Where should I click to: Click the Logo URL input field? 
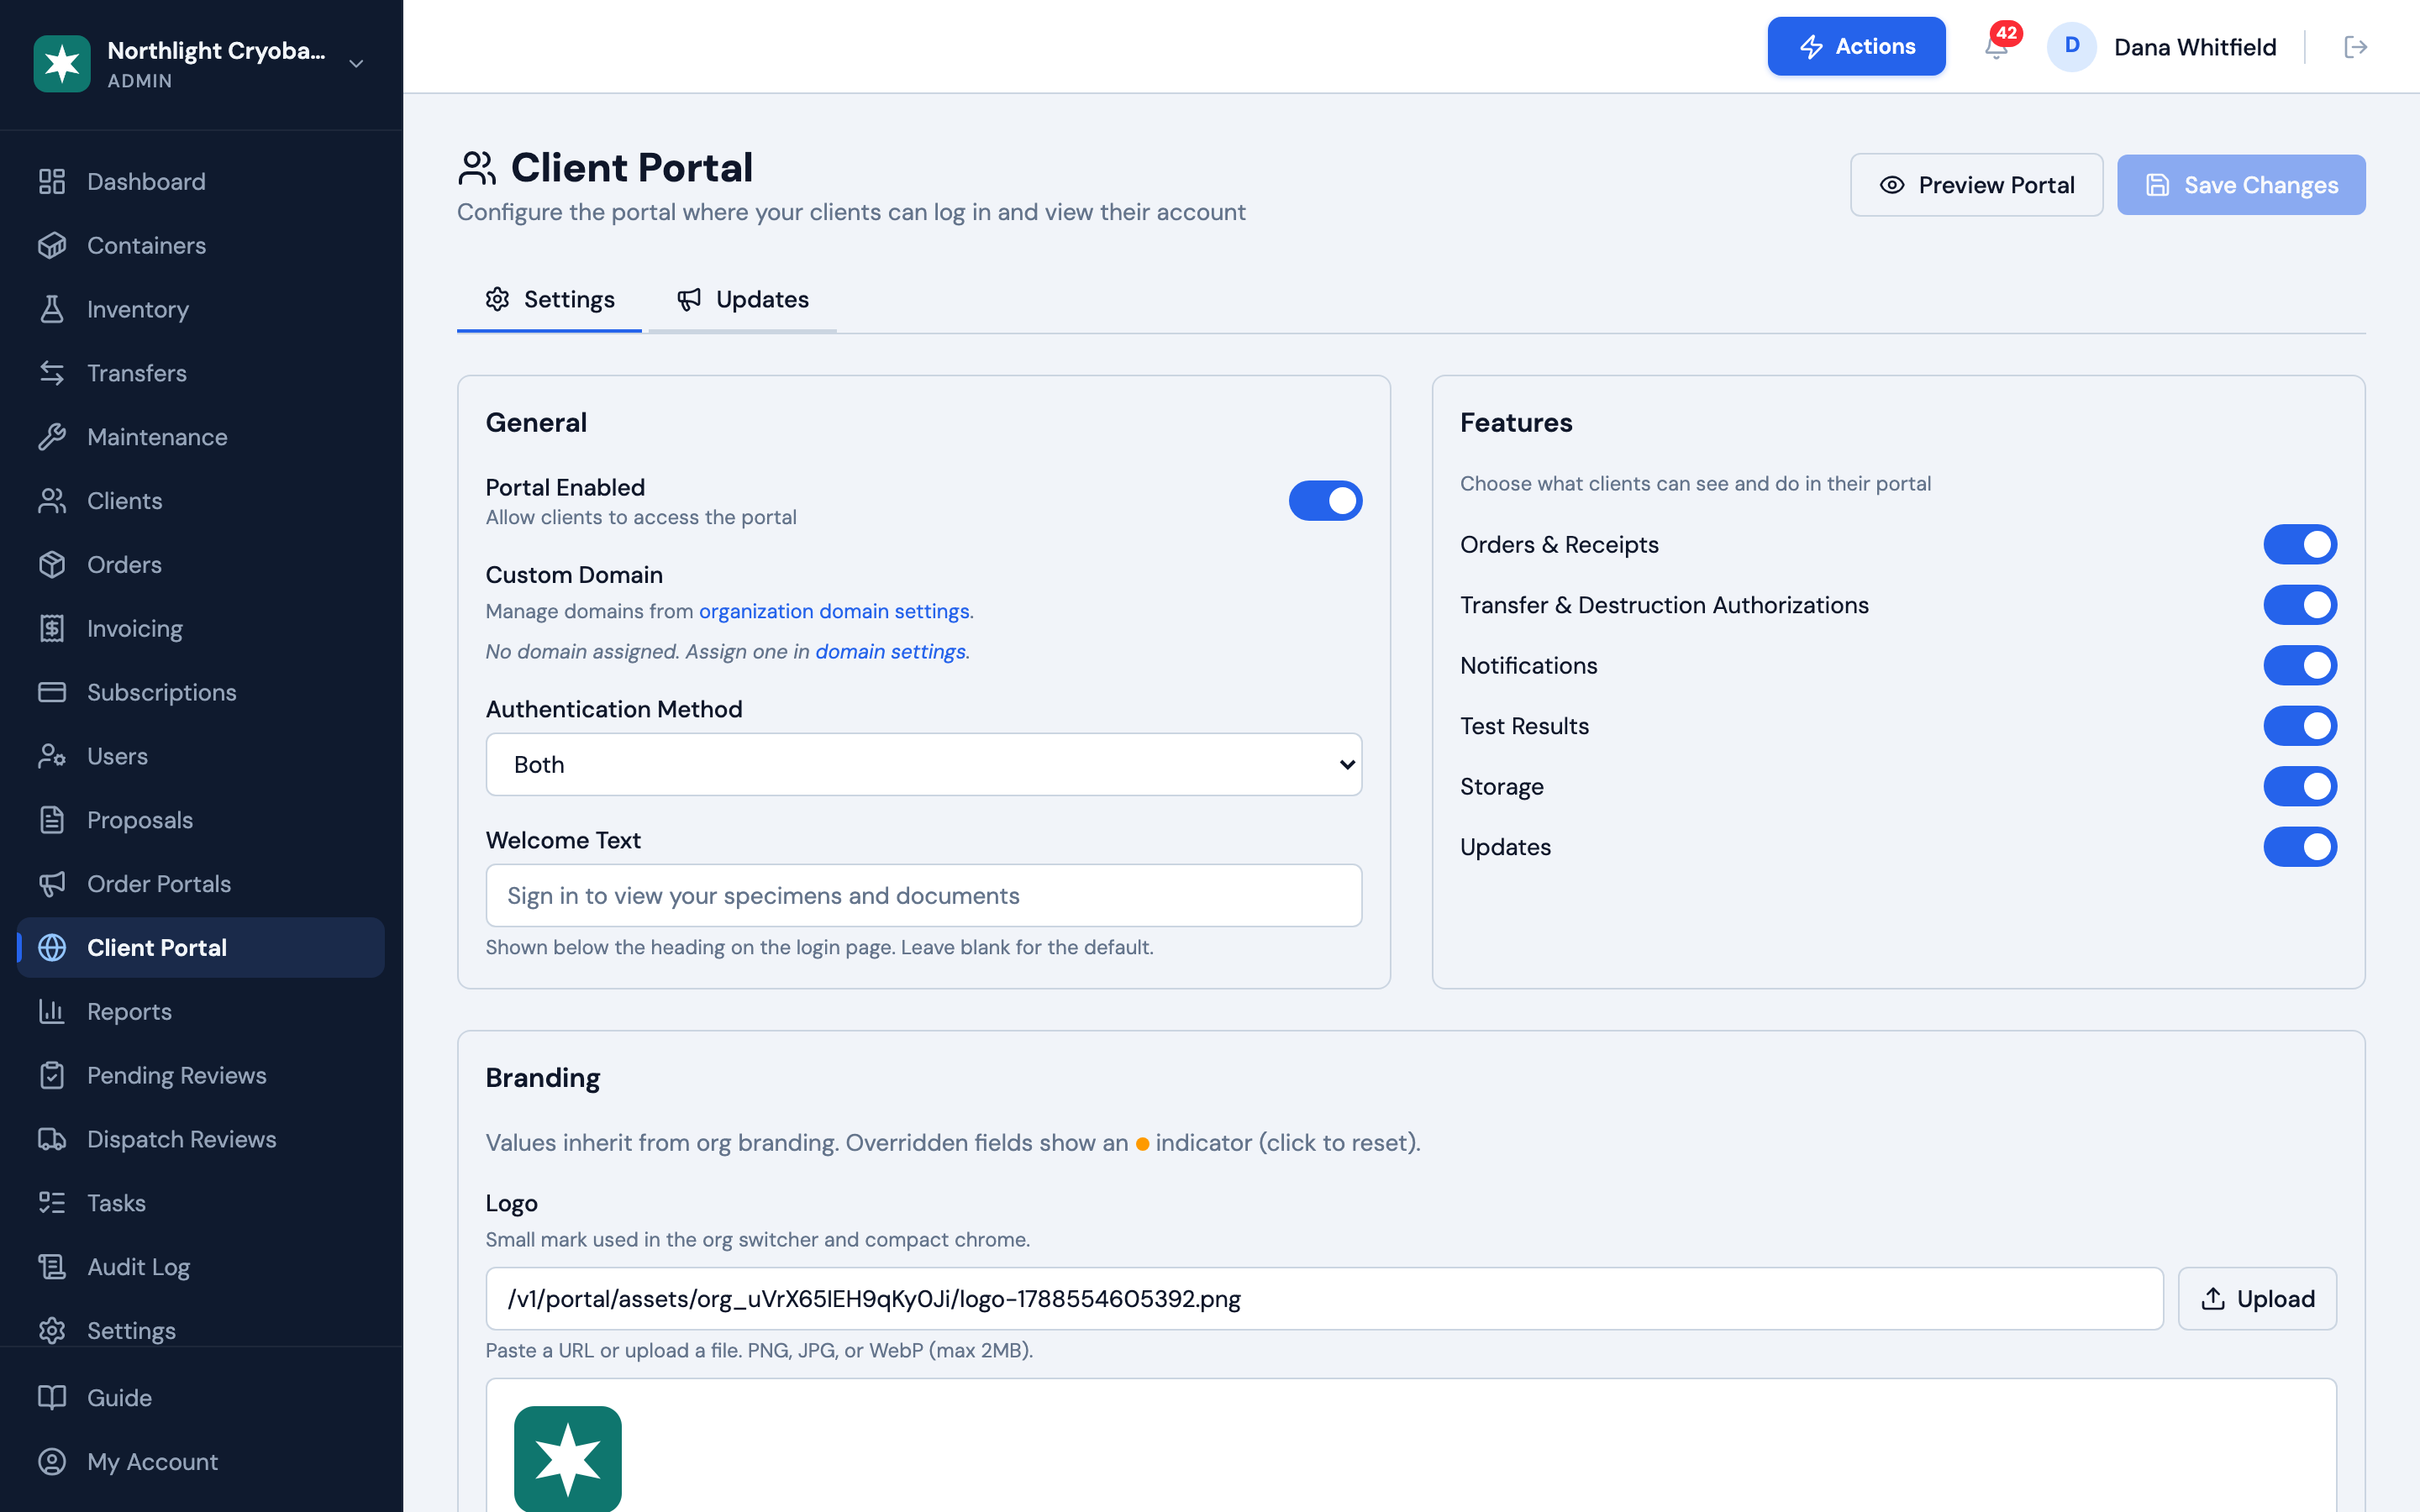(1324, 1298)
